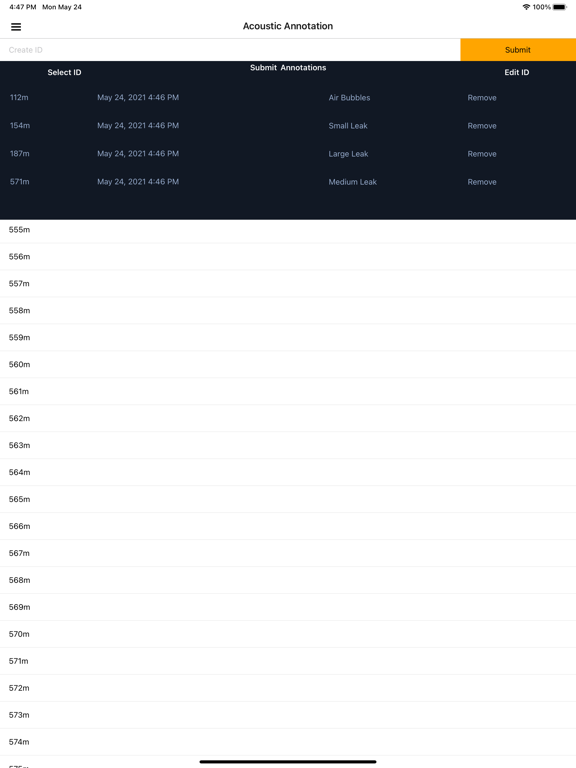Select the 187m annotation row ID
Screen dimensions: 576x768
click(x=20, y=153)
